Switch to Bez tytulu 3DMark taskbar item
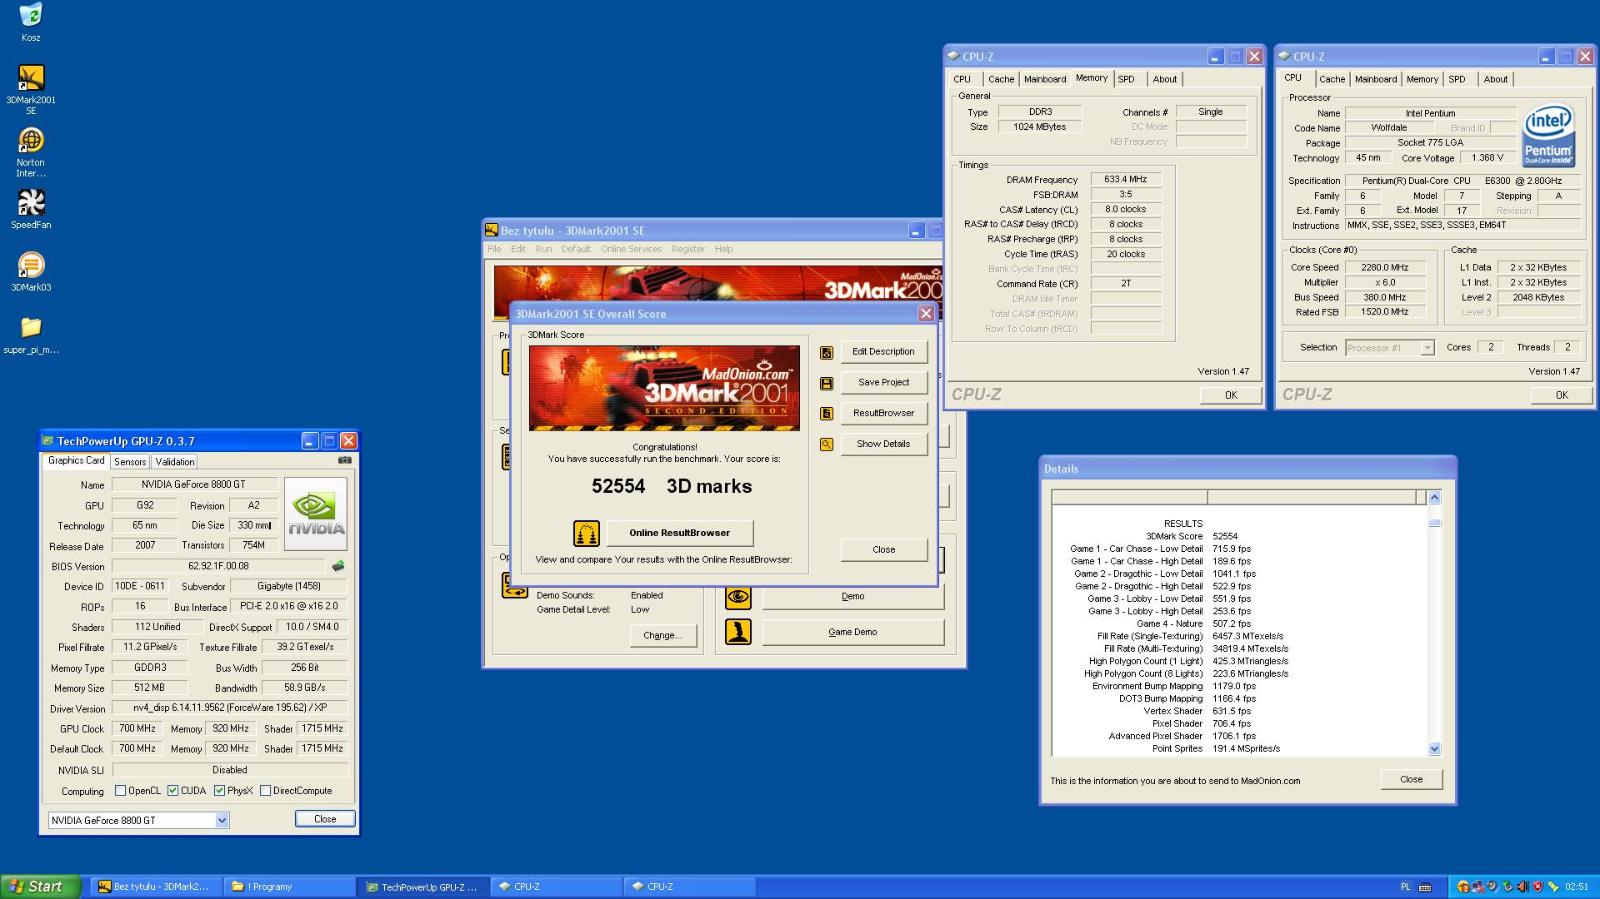The height and width of the screenshot is (899, 1600). click(157, 887)
